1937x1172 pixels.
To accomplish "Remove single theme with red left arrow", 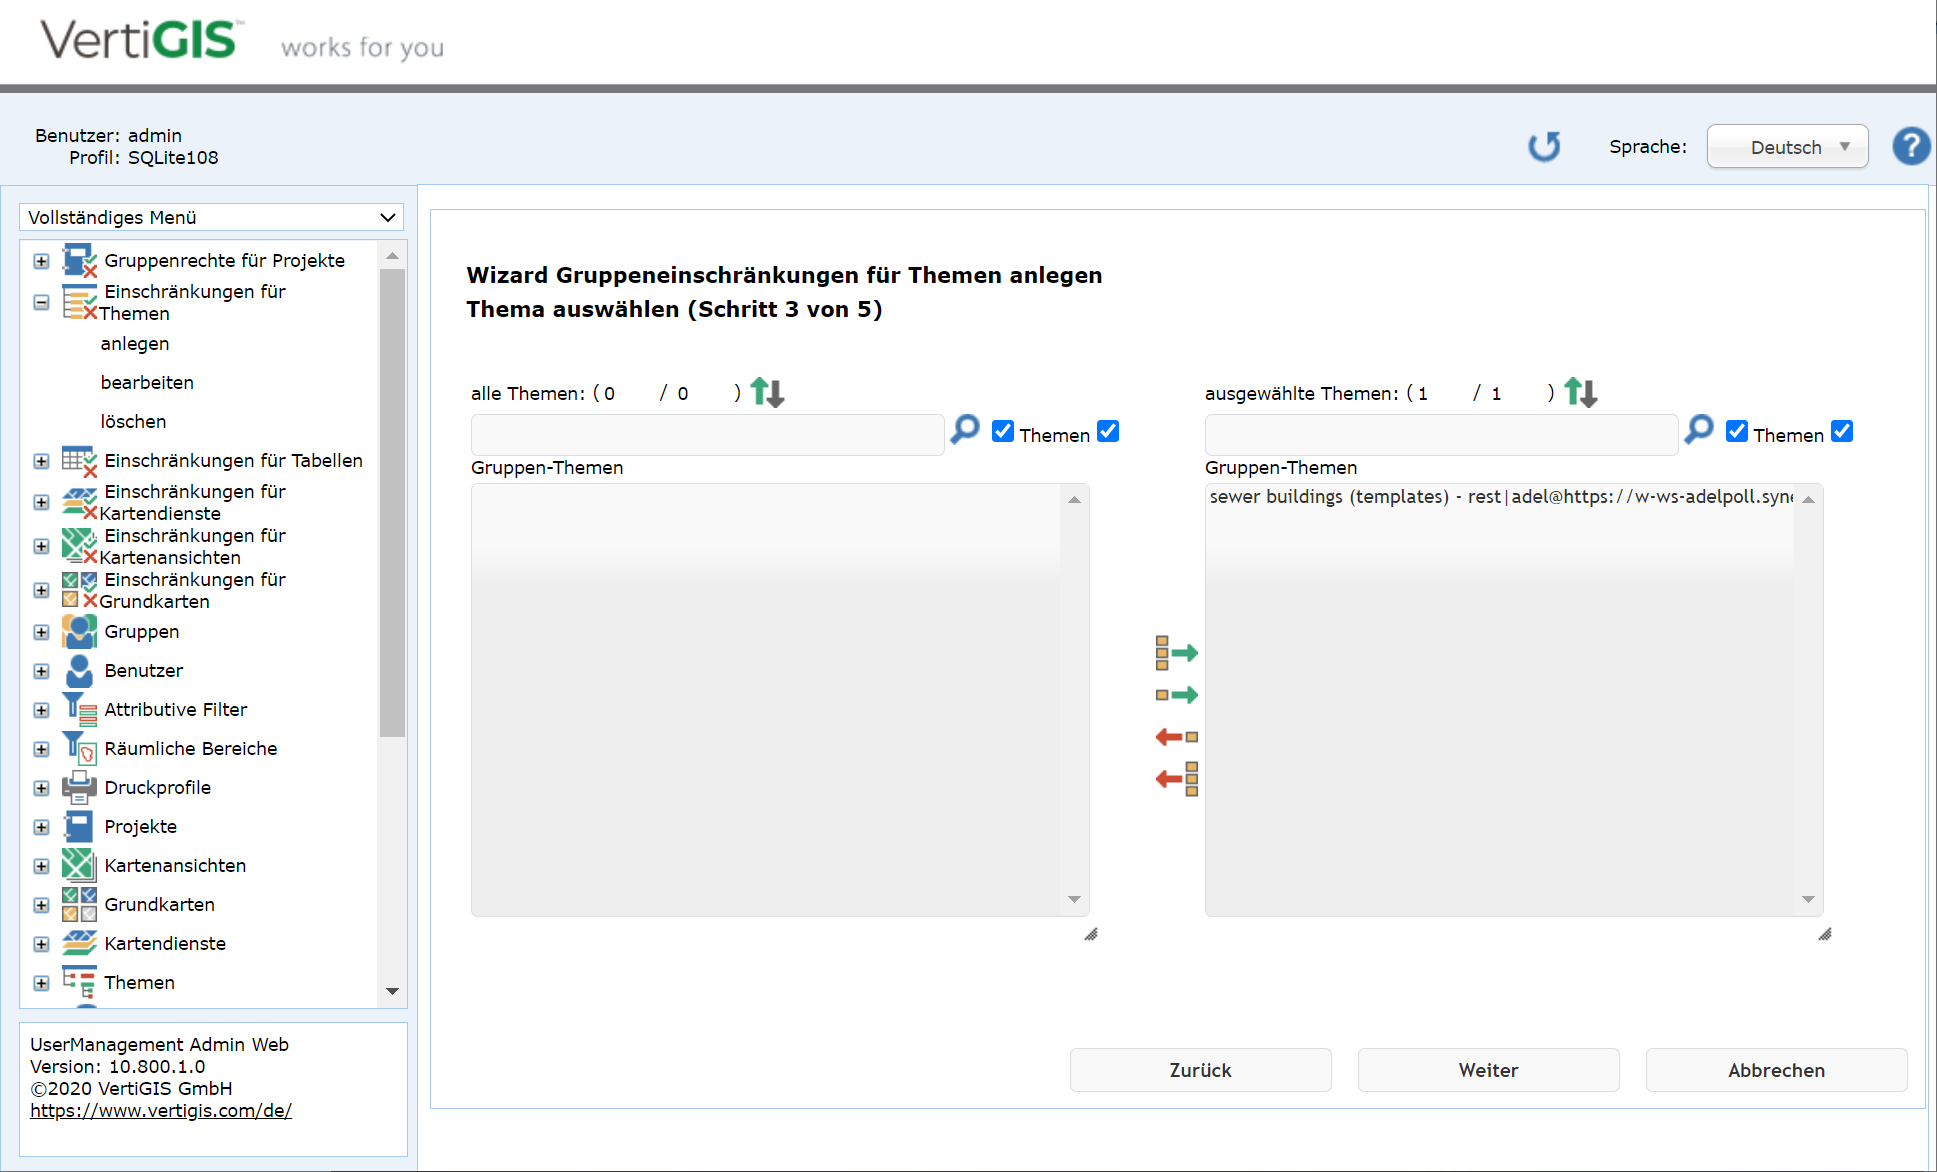I will 1176,737.
